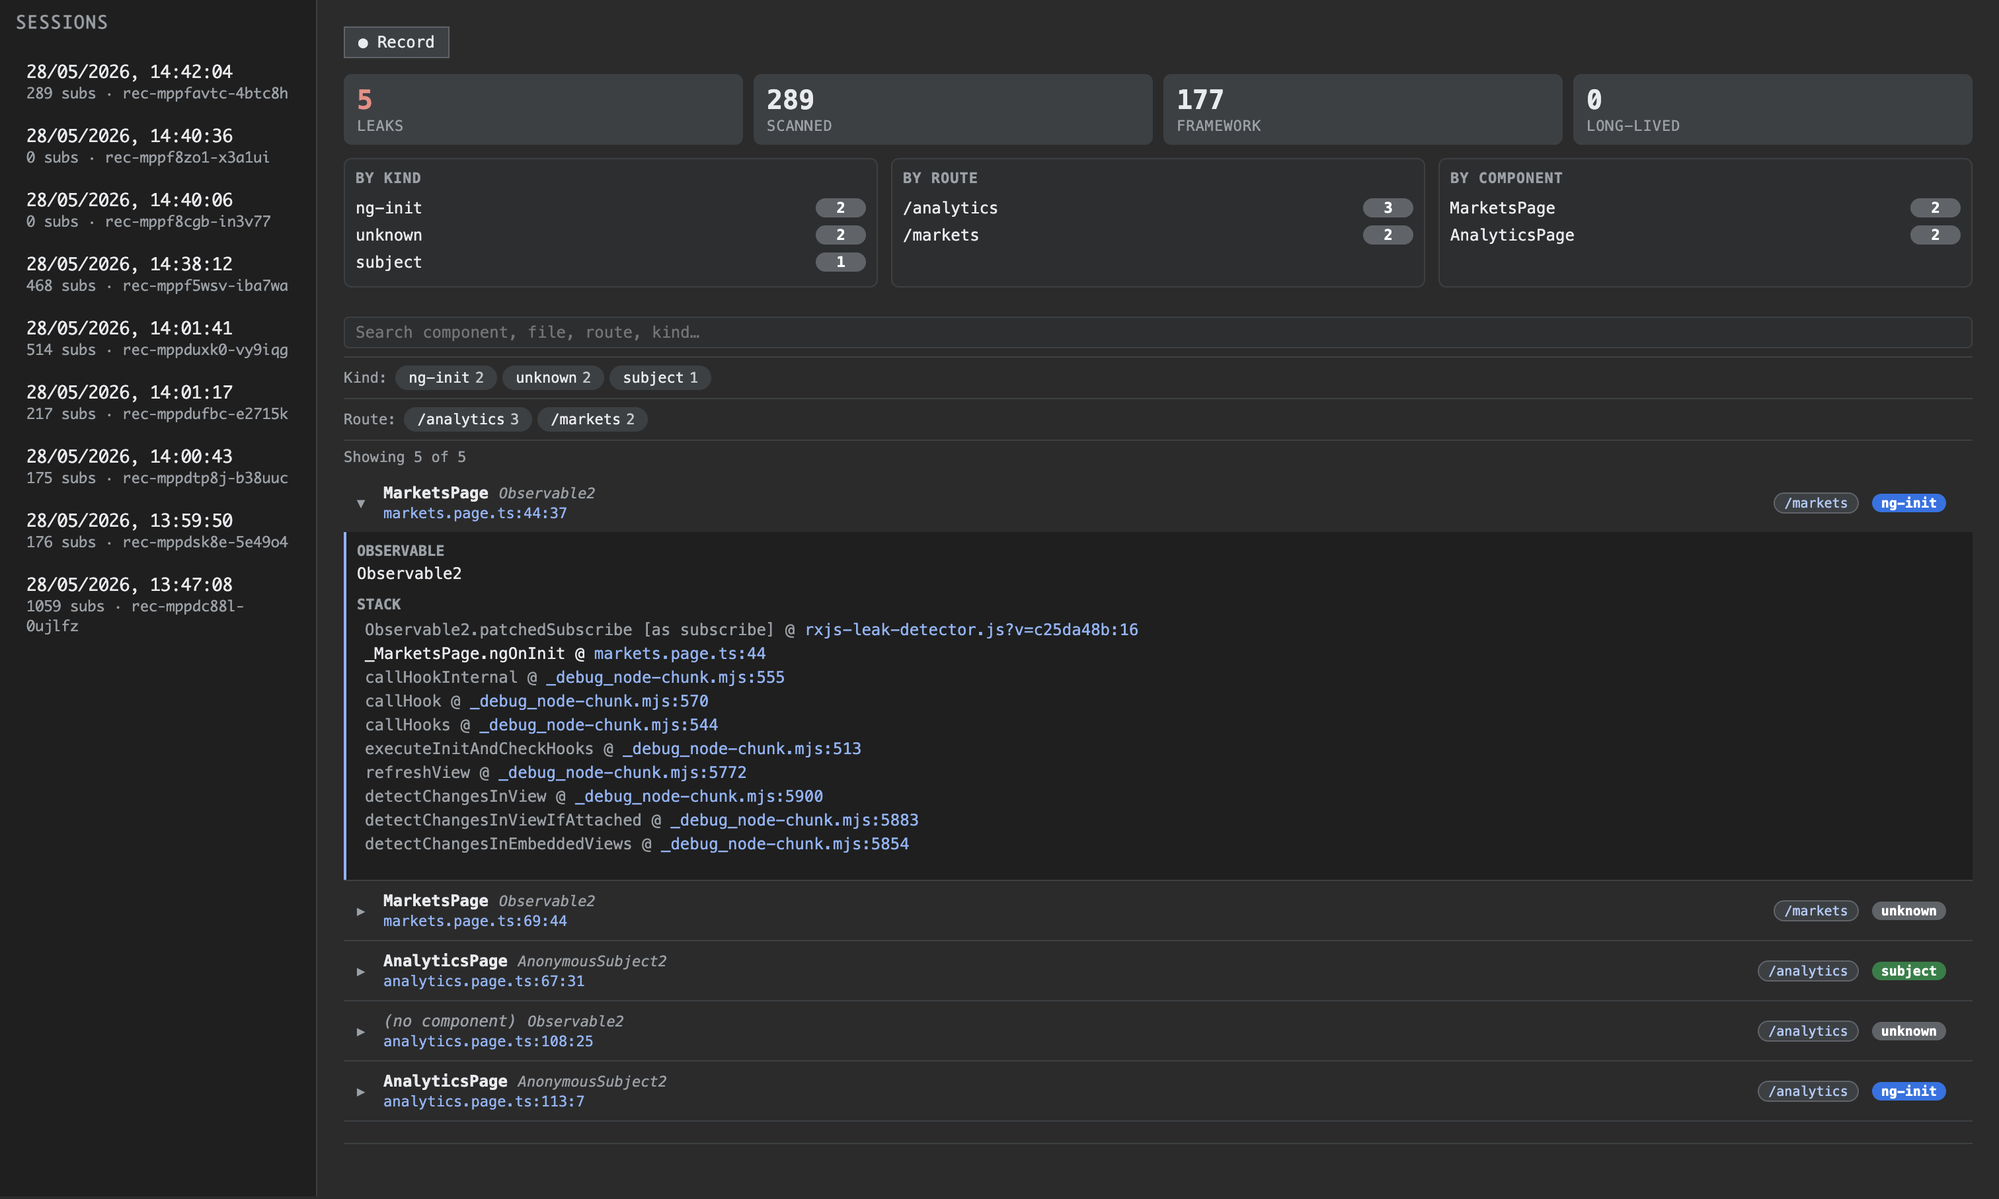This screenshot has height=1199, width=1999.
Task: Open _debug_node-chunk.mjs:5854 stack link
Action: click(x=785, y=845)
